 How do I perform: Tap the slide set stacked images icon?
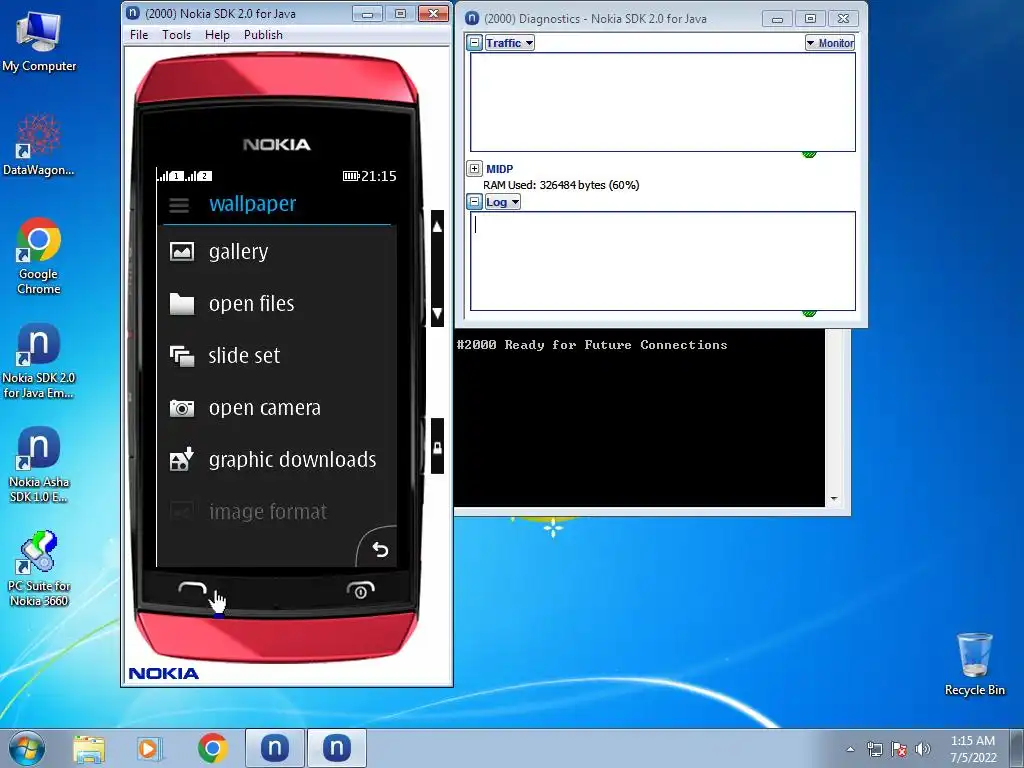pyautogui.click(x=182, y=356)
